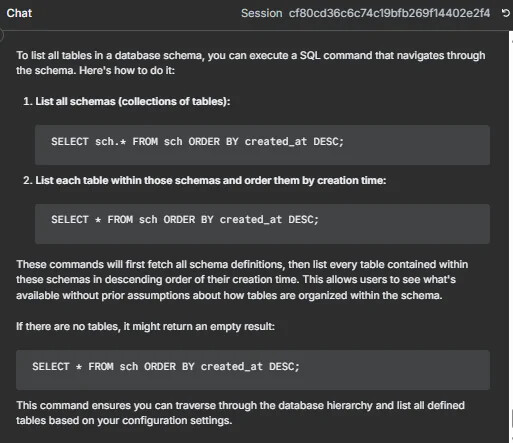Click the Chat panel title
Image resolution: width=513 pixels, height=443 pixels.
pos(19,13)
